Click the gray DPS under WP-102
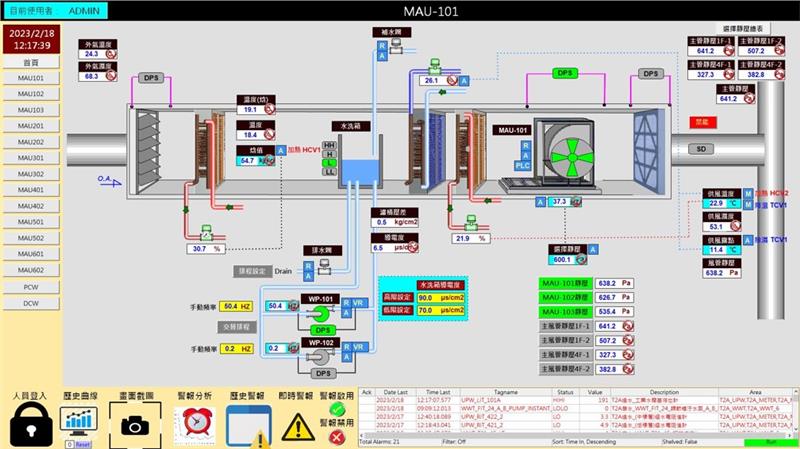This screenshot has width=800, height=449. [323, 373]
